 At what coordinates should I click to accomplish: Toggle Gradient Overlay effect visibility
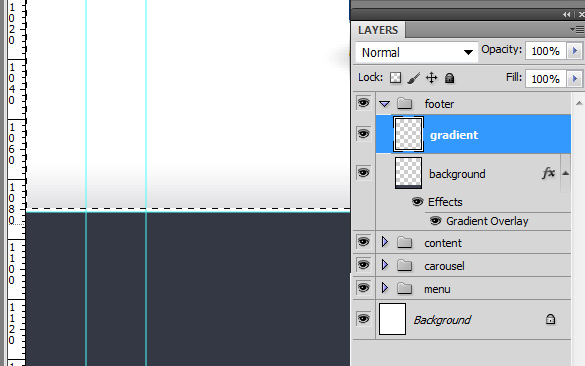tap(435, 220)
